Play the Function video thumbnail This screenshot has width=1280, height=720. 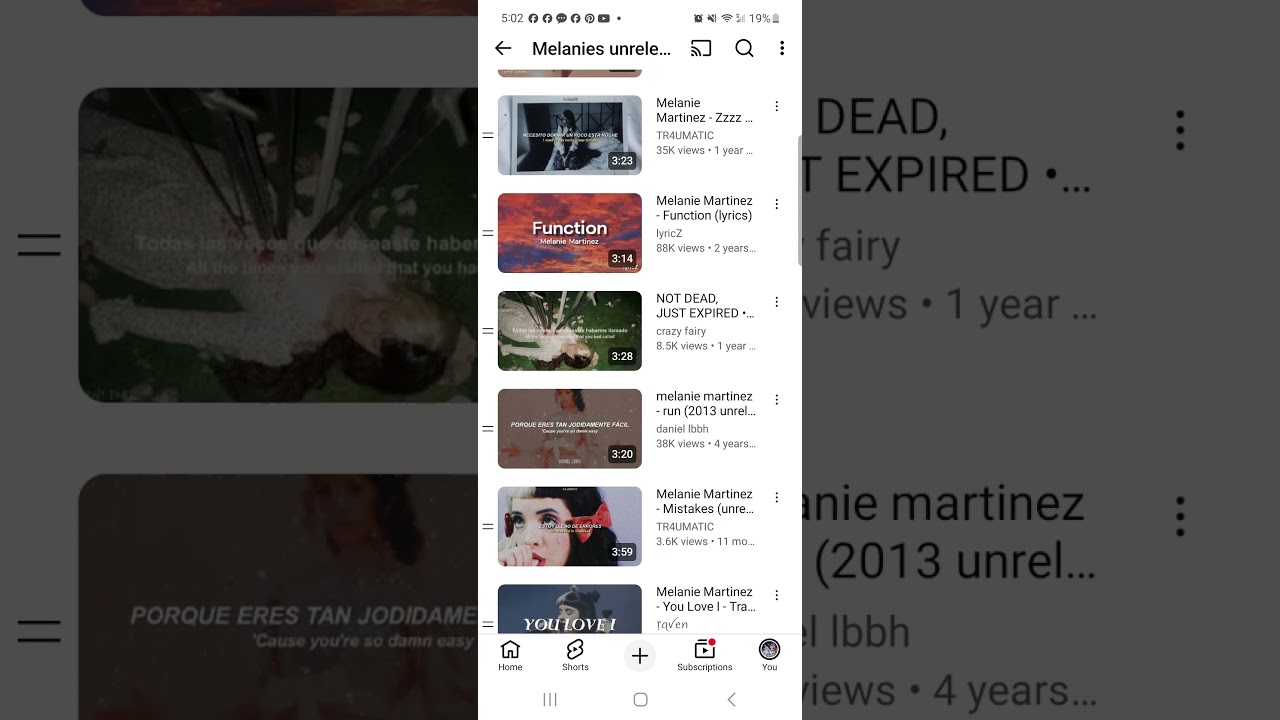click(570, 233)
